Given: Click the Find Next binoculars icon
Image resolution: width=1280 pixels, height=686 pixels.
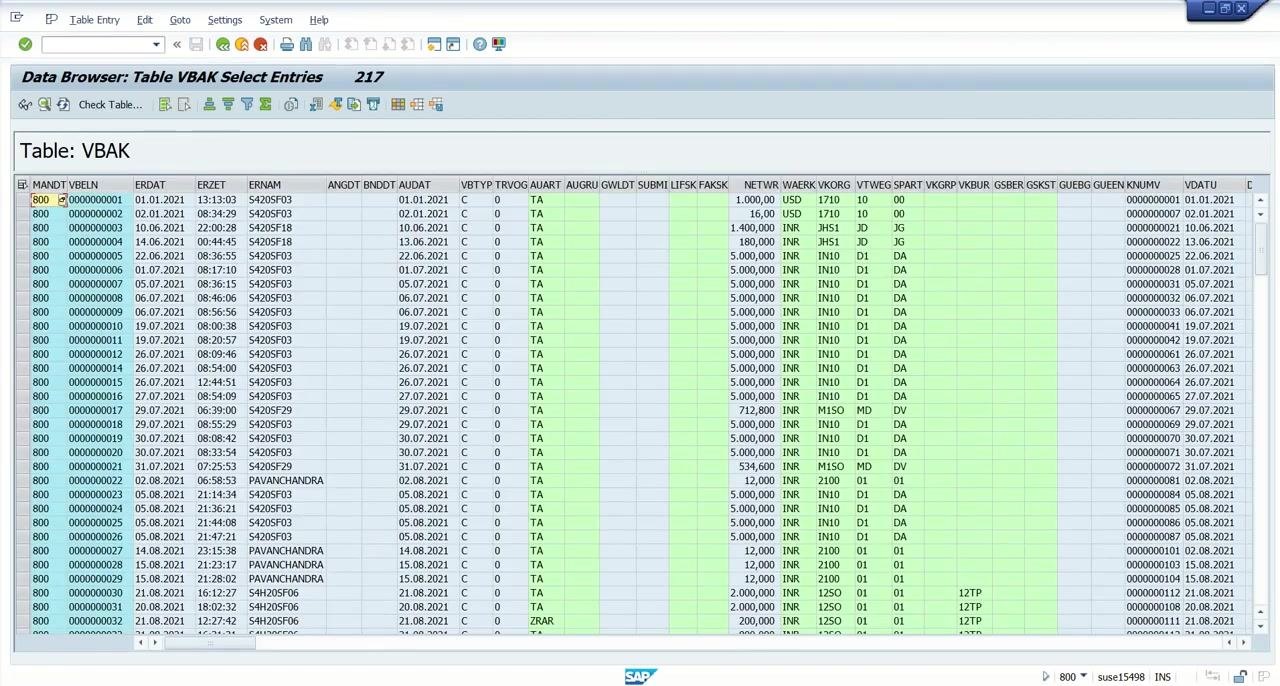Looking at the screenshot, I should click(325, 44).
